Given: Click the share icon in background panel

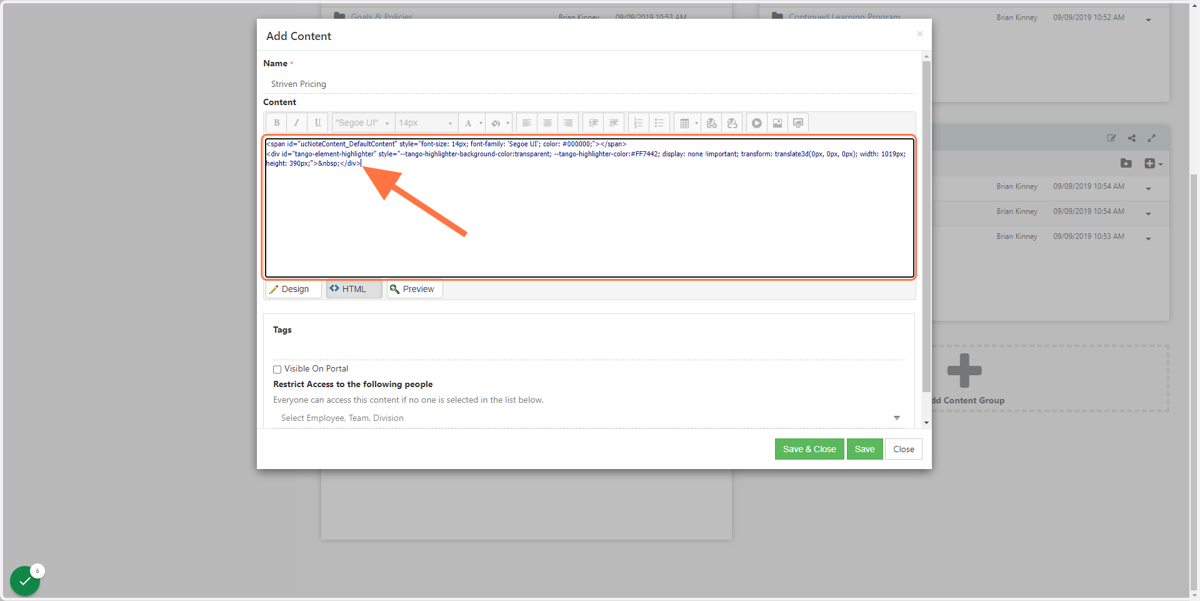Looking at the screenshot, I should [1132, 138].
